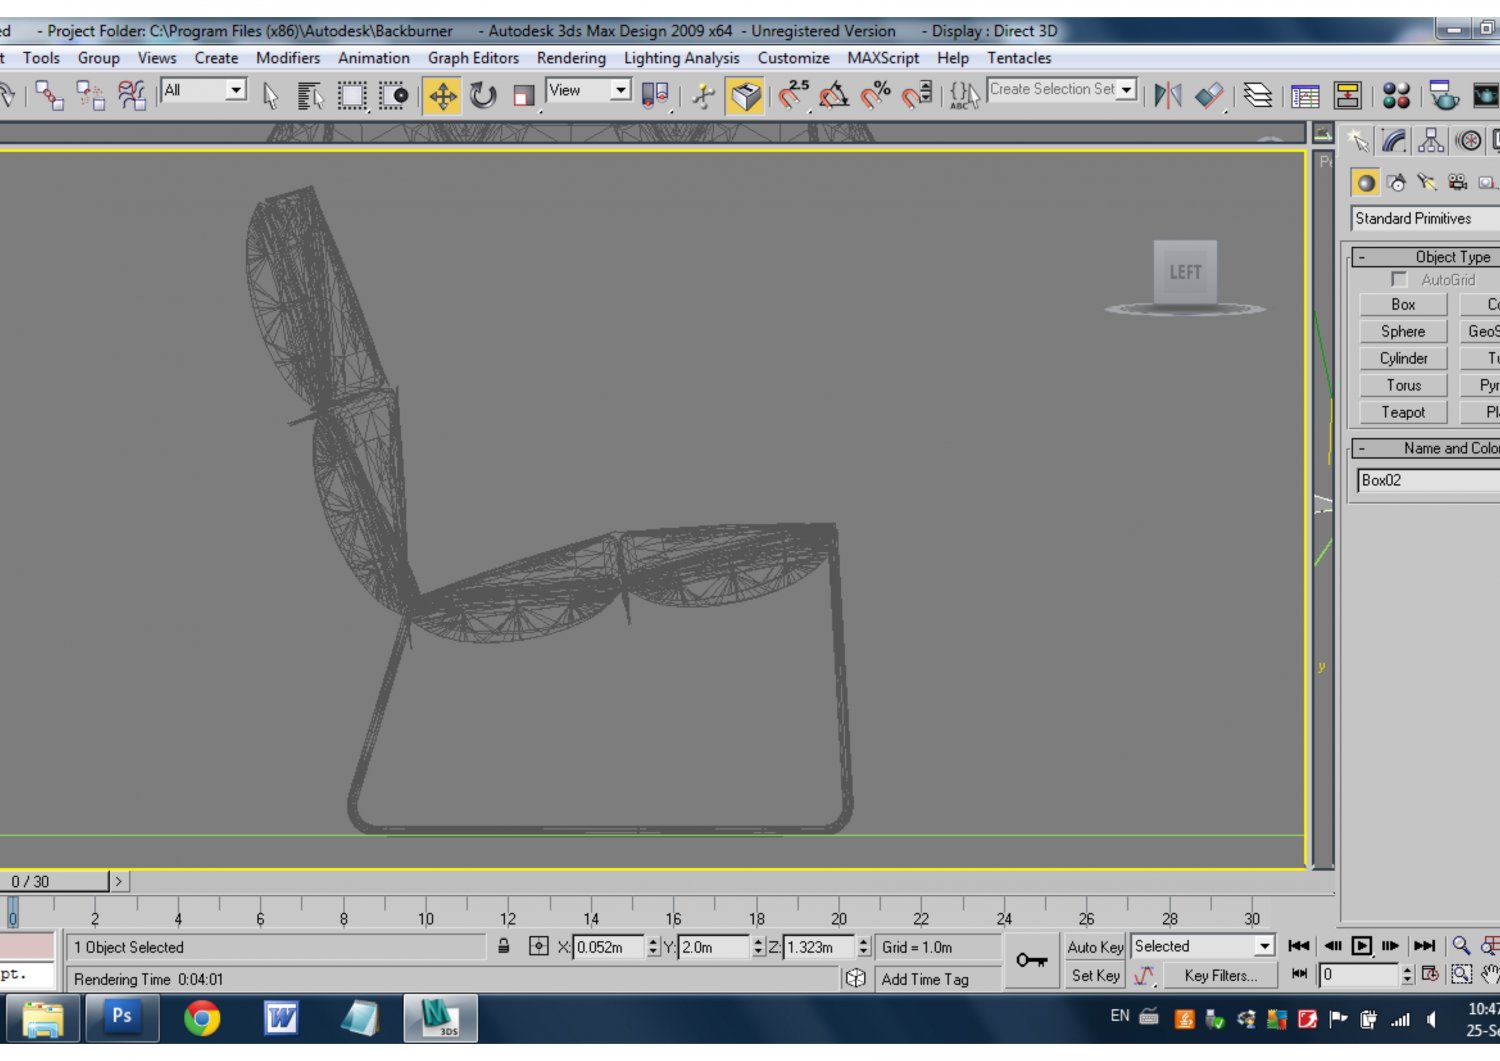Click the Play Animation control
The width and height of the screenshot is (1500, 1061).
pyautogui.click(x=1362, y=945)
